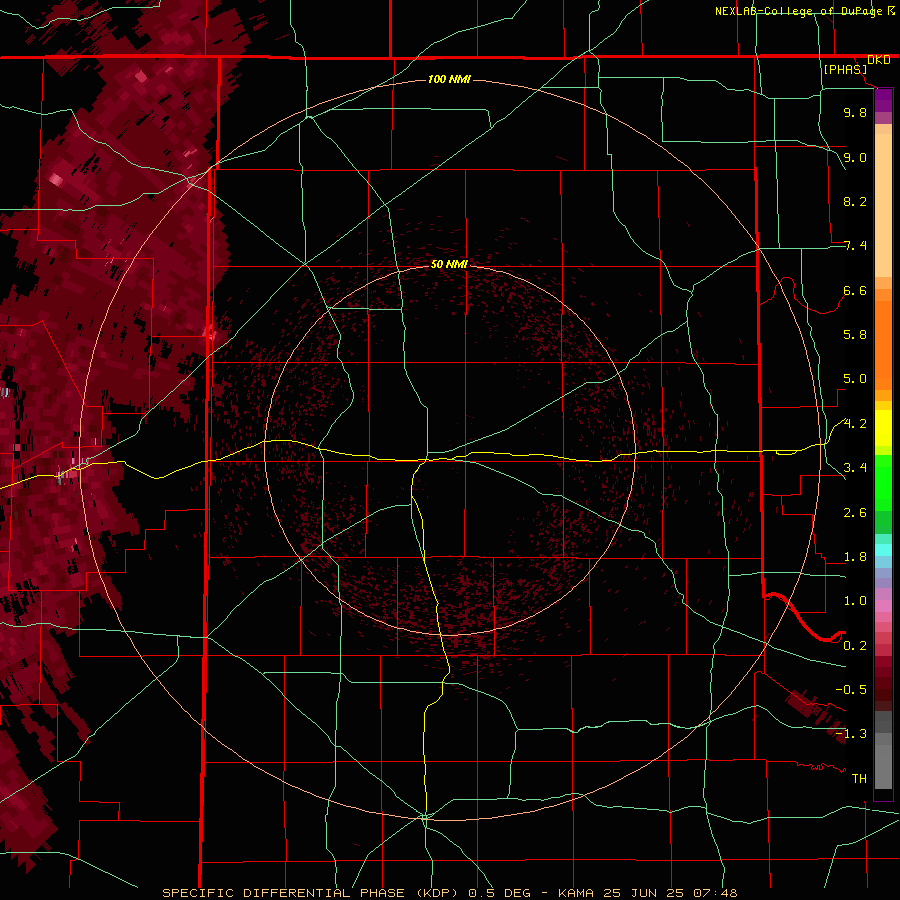The height and width of the screenshot is (900, 900).
Task: Click the "SPECIFIC DIFFERENTIAL PHASE (KDP)" caption
Action: pyautogui.click(x=309, y=893)
